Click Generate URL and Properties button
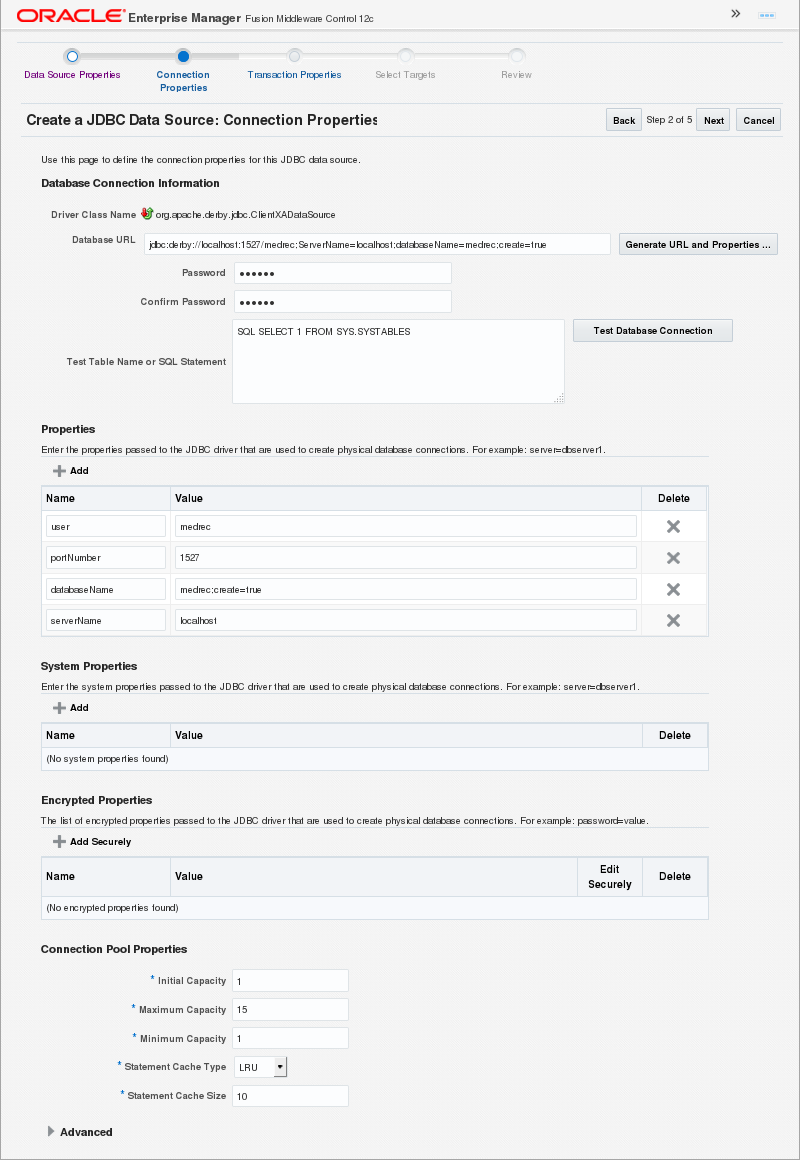800x1160 pixels. point(698,245)
